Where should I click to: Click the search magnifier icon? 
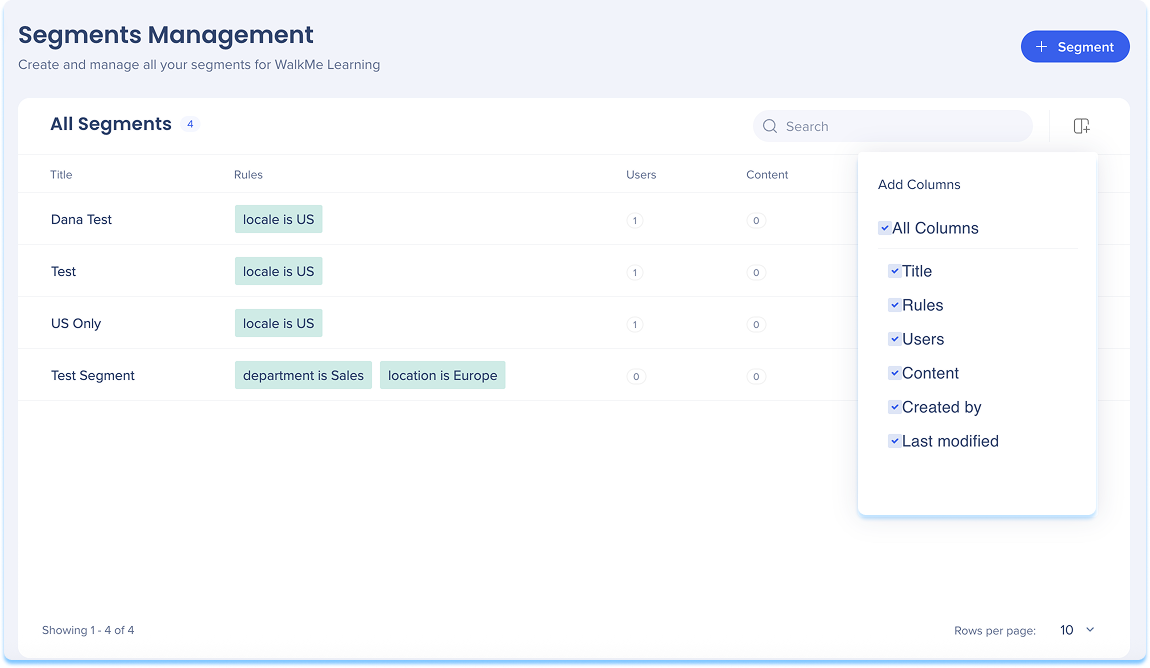(x=770, y=126)
